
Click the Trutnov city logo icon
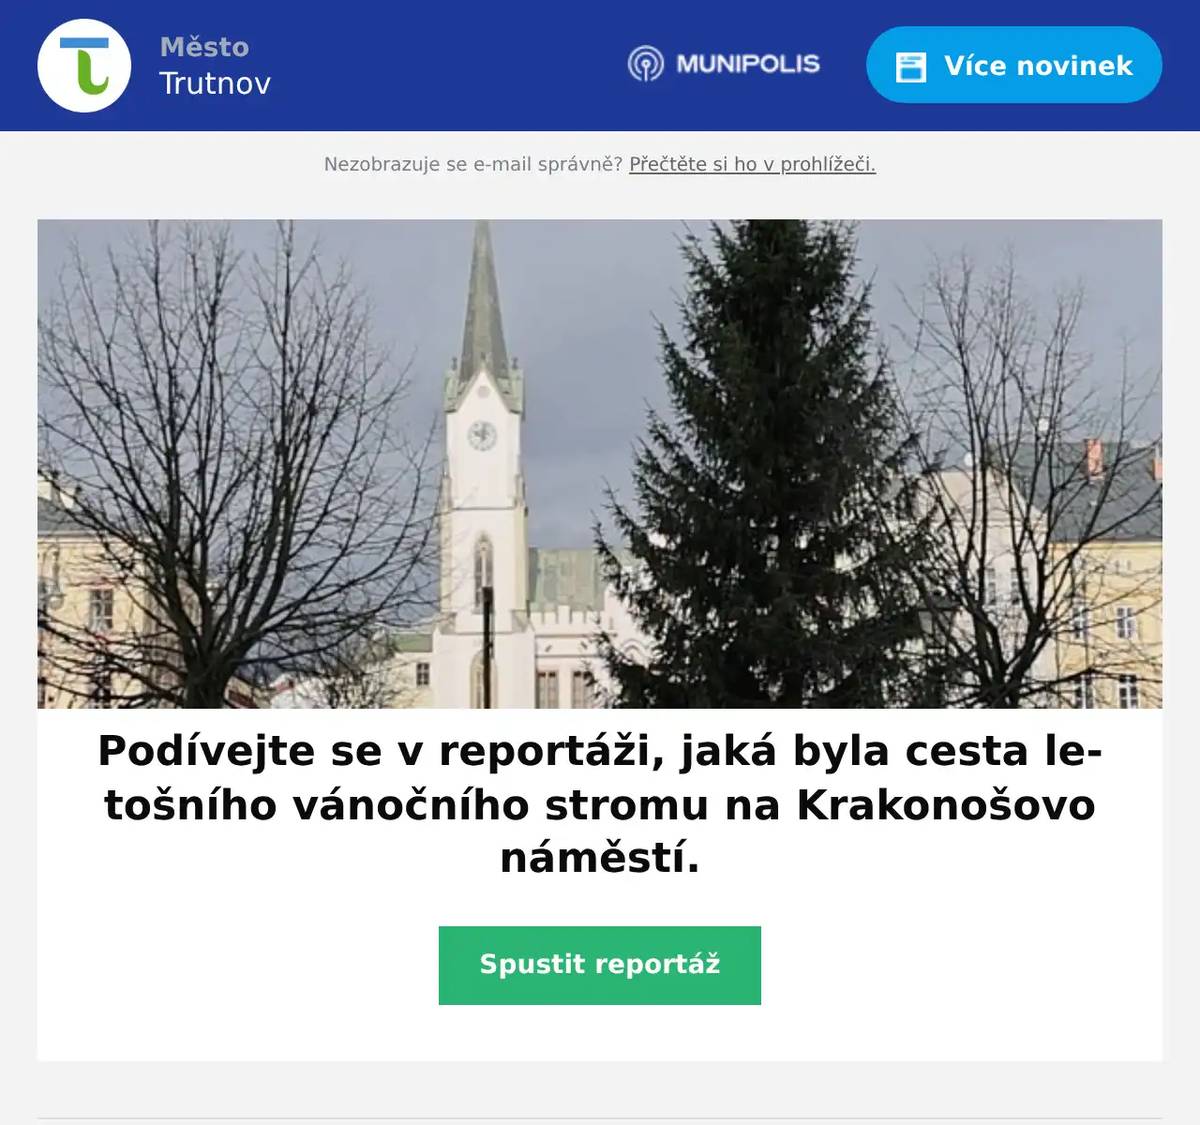point(84,66)
